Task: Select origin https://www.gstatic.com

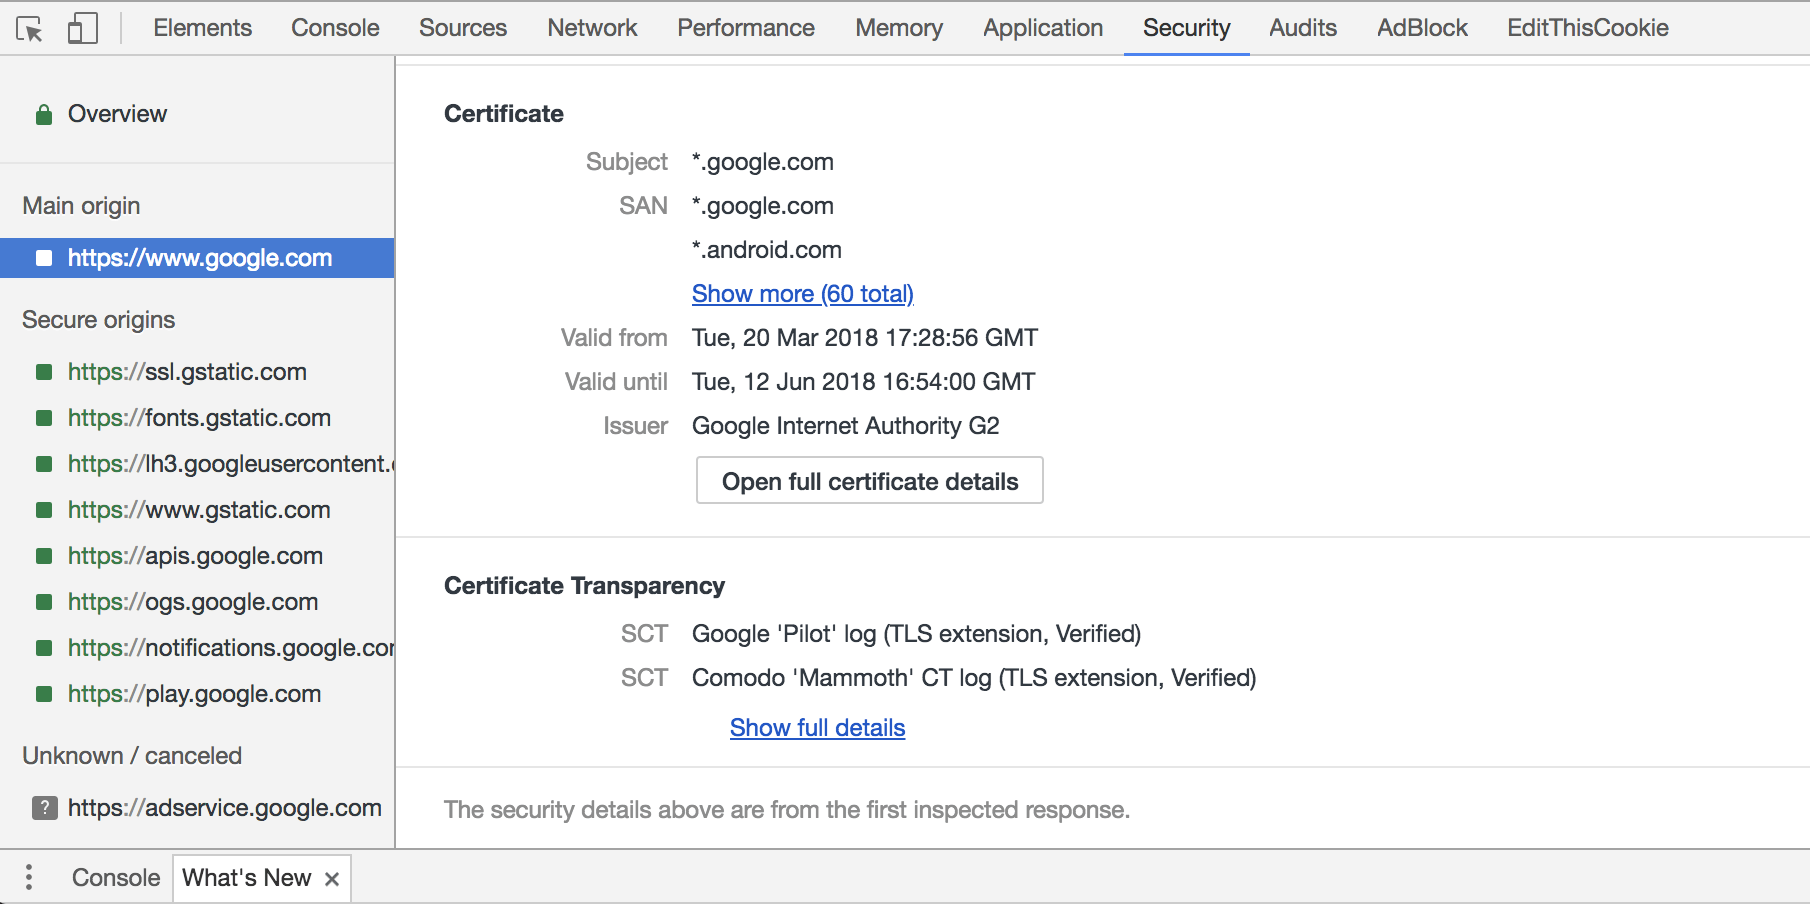Action: pyautogui.click(x=197, y=510)
